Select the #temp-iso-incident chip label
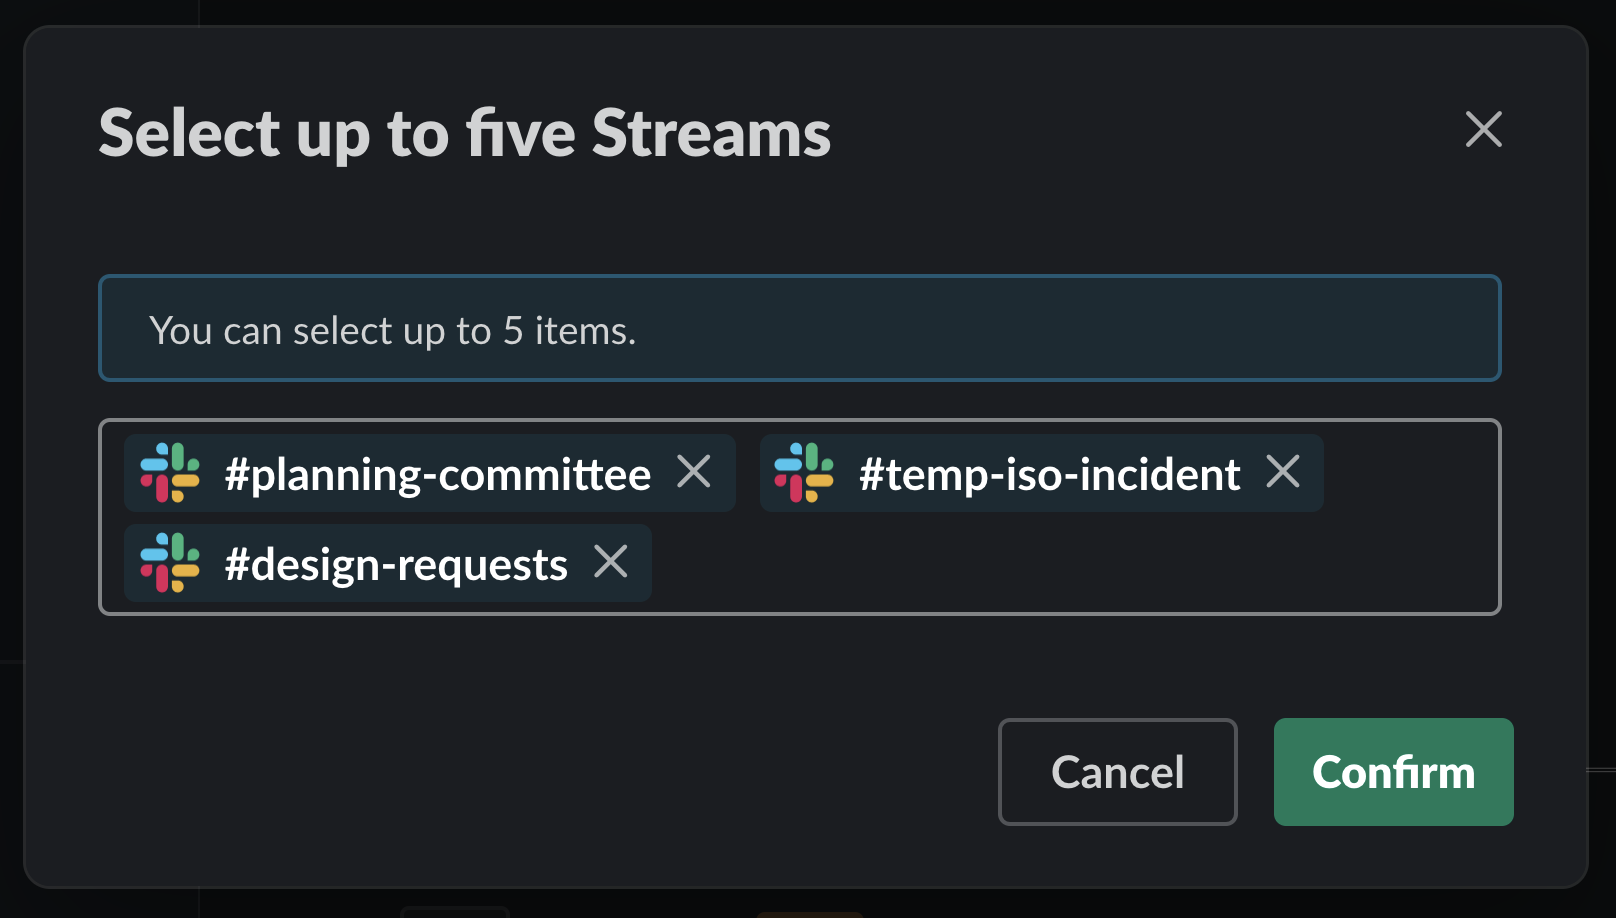Screen dimensions: 1616x918 click(1050, 474)
